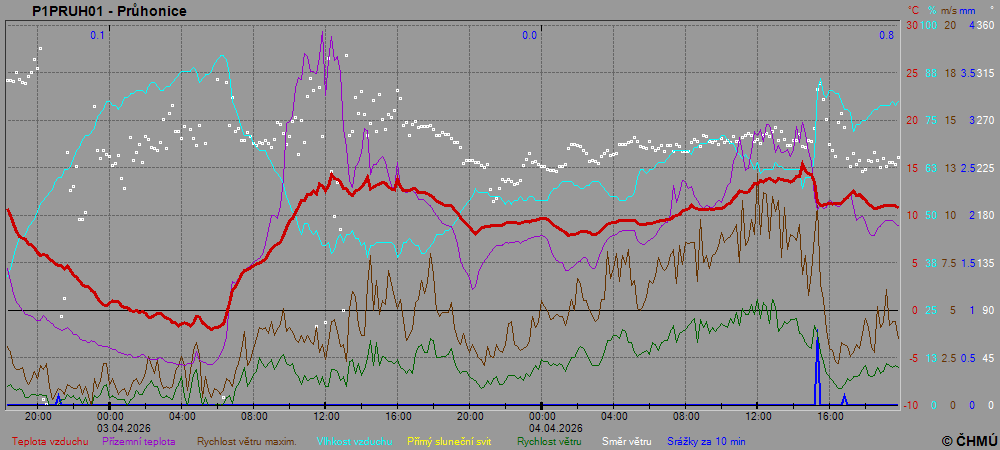Image resolution: width=1000 pixels, height=450 pixels.
Task: Click the white 'Směr větru' legend label
Action: click(626, 441)
